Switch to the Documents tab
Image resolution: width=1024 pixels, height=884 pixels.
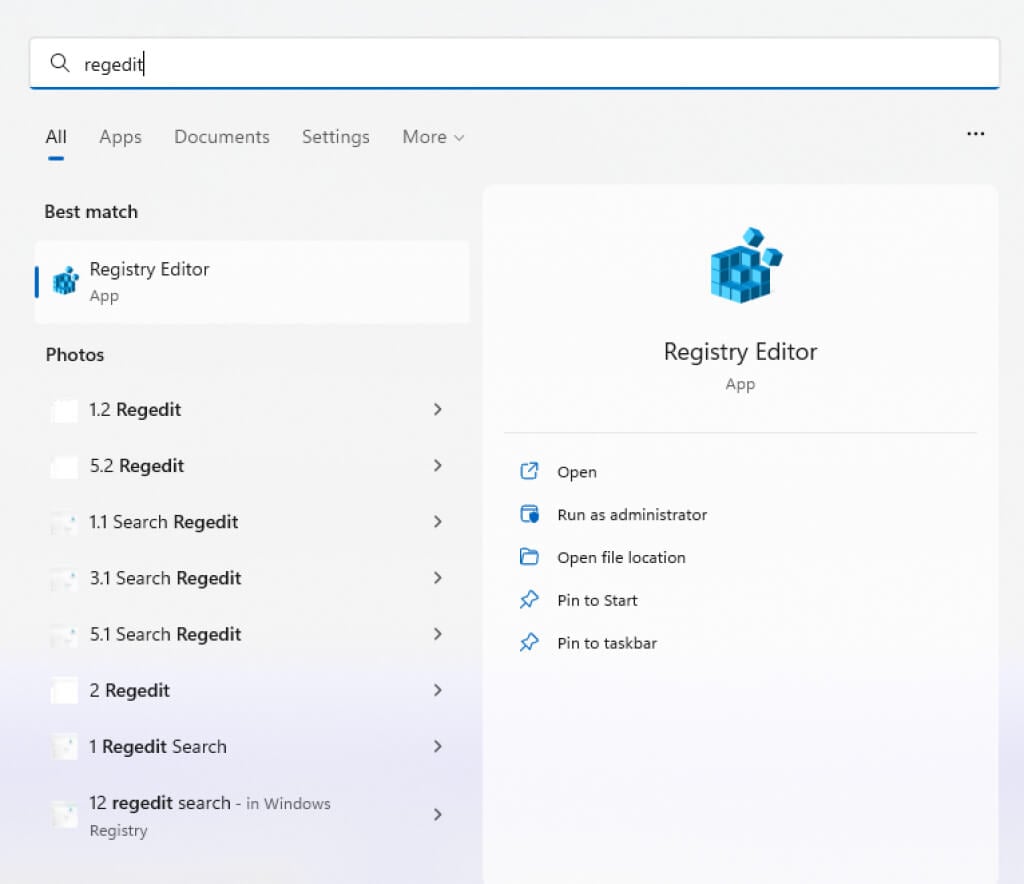click(221, 136)
